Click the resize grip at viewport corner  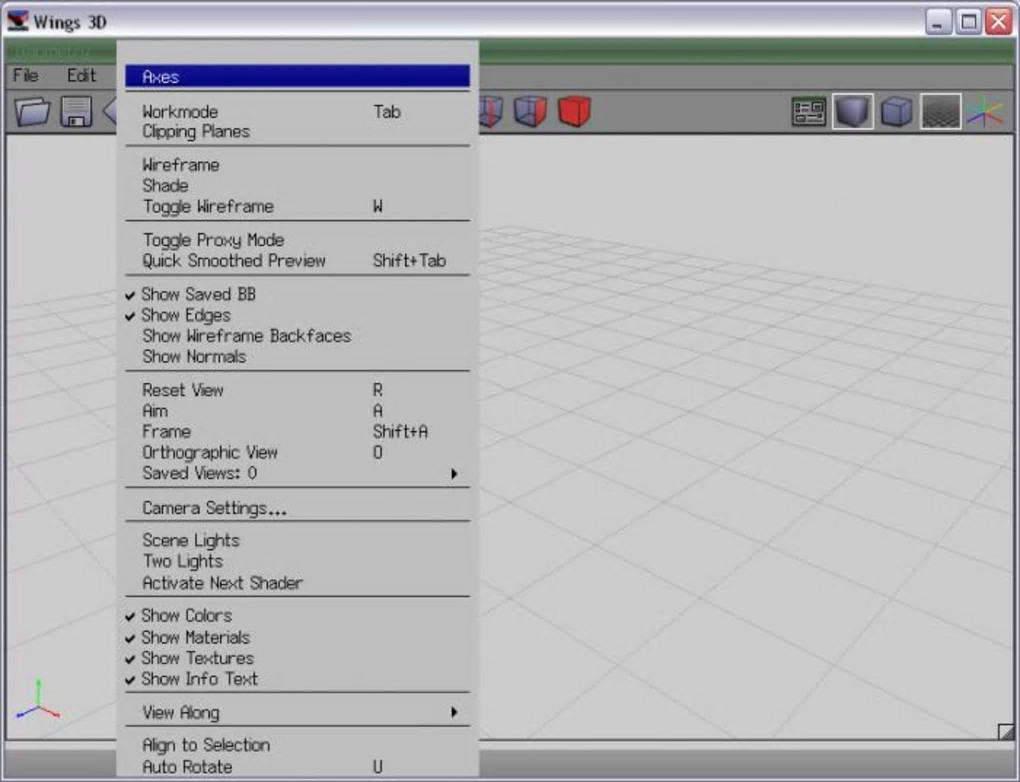click(x=1006, y=732)
